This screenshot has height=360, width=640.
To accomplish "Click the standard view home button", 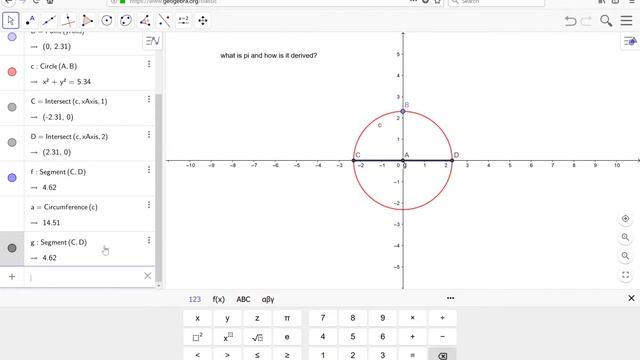I will click(x=625, y=219).
